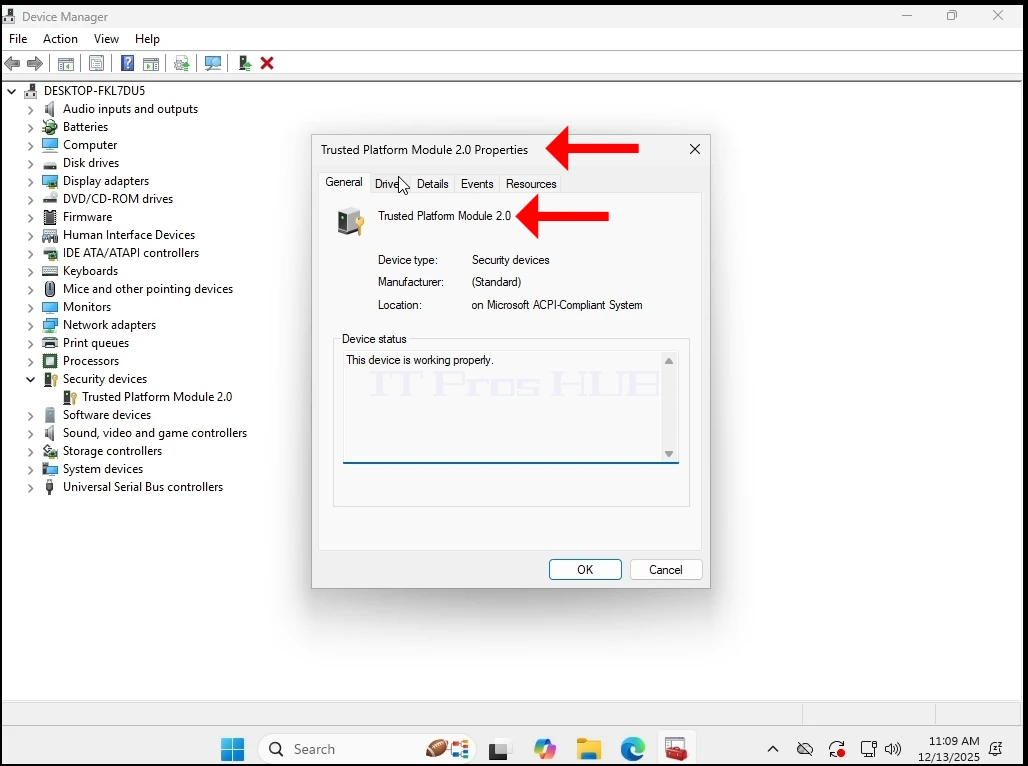Select Print queues tree item

[96, 343]
